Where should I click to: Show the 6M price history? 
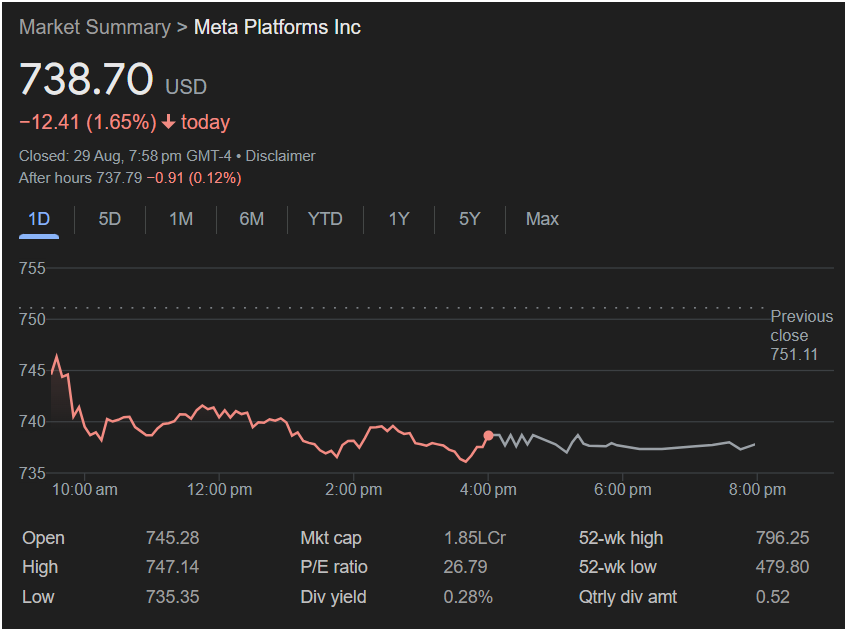pos(252,219)
